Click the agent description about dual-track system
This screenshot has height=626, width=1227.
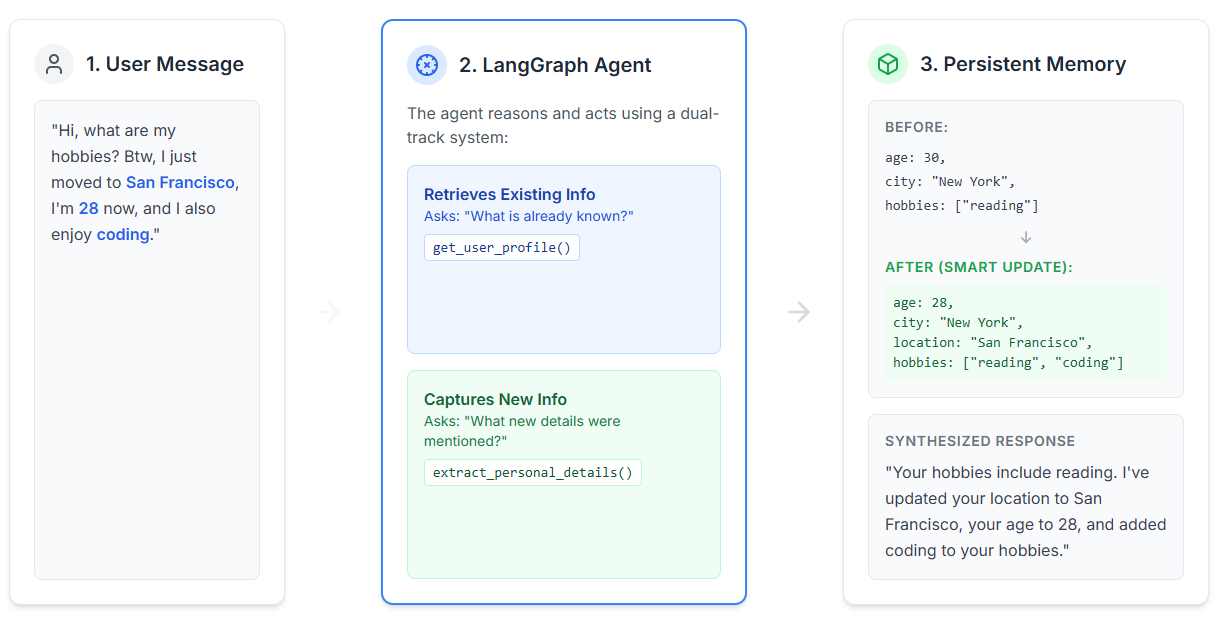point(563,125)
